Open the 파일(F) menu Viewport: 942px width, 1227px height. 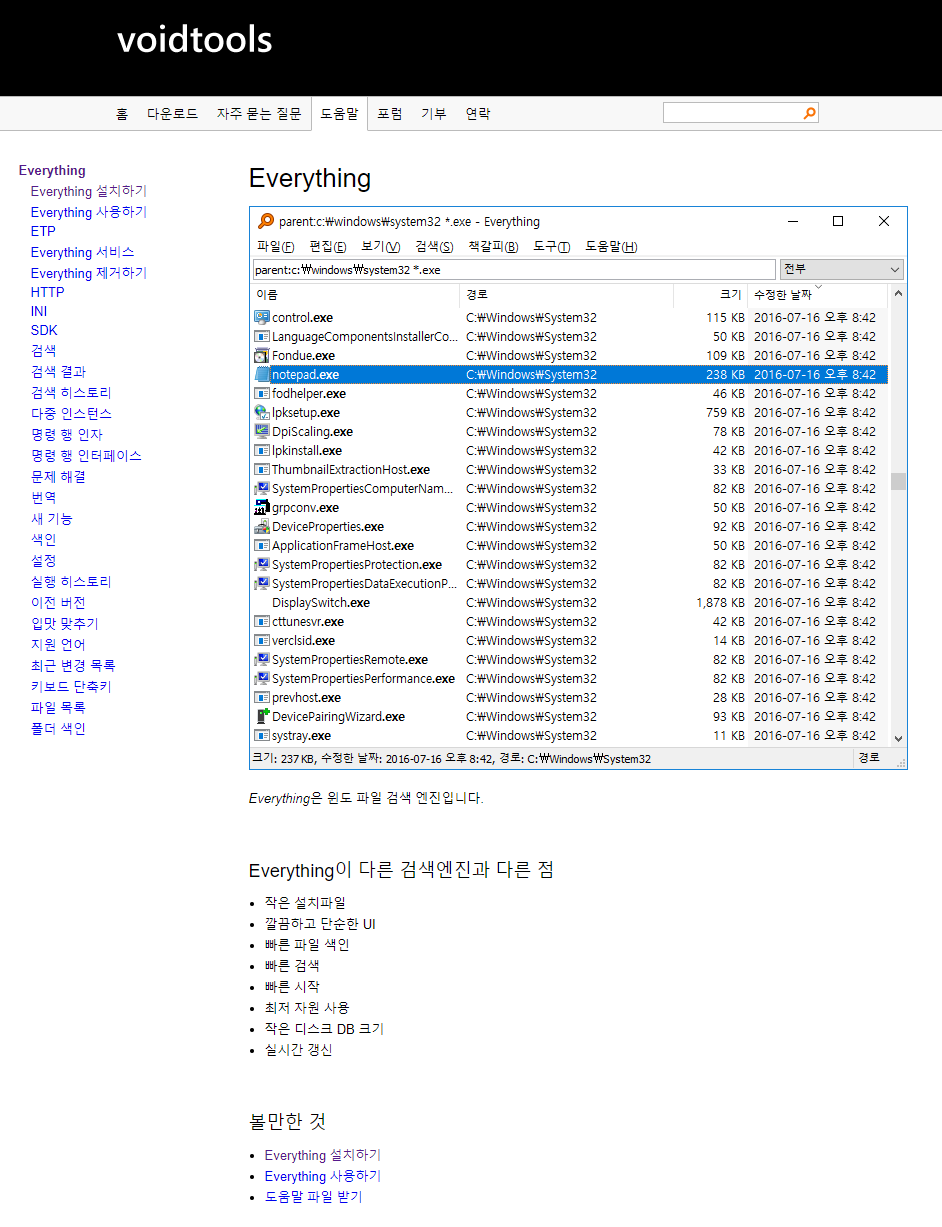tap(275, 247)
